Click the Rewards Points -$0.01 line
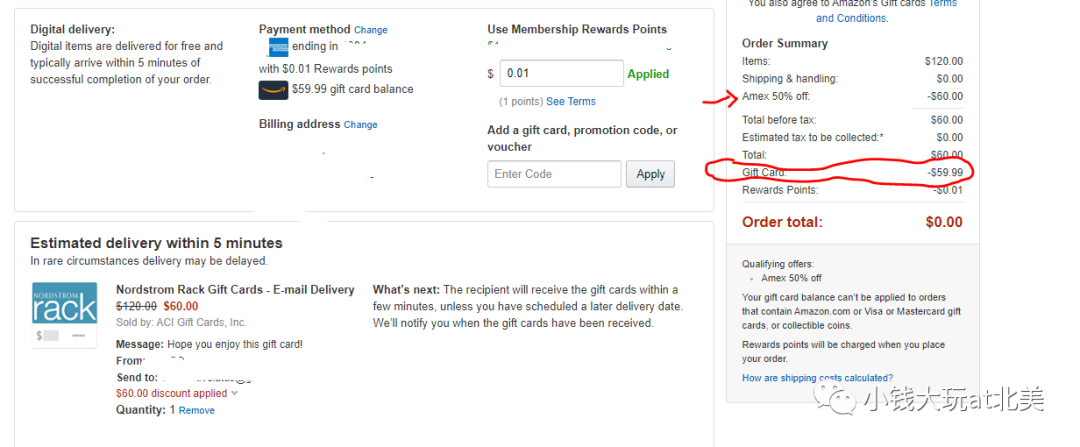 pyautogui.click(x=853, y=190)
